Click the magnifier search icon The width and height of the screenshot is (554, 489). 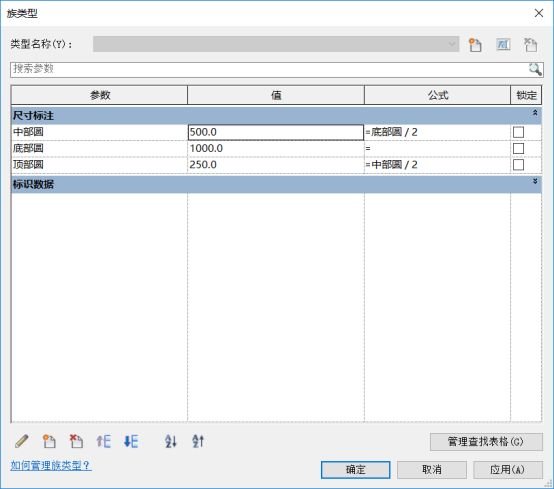(535, 69)
